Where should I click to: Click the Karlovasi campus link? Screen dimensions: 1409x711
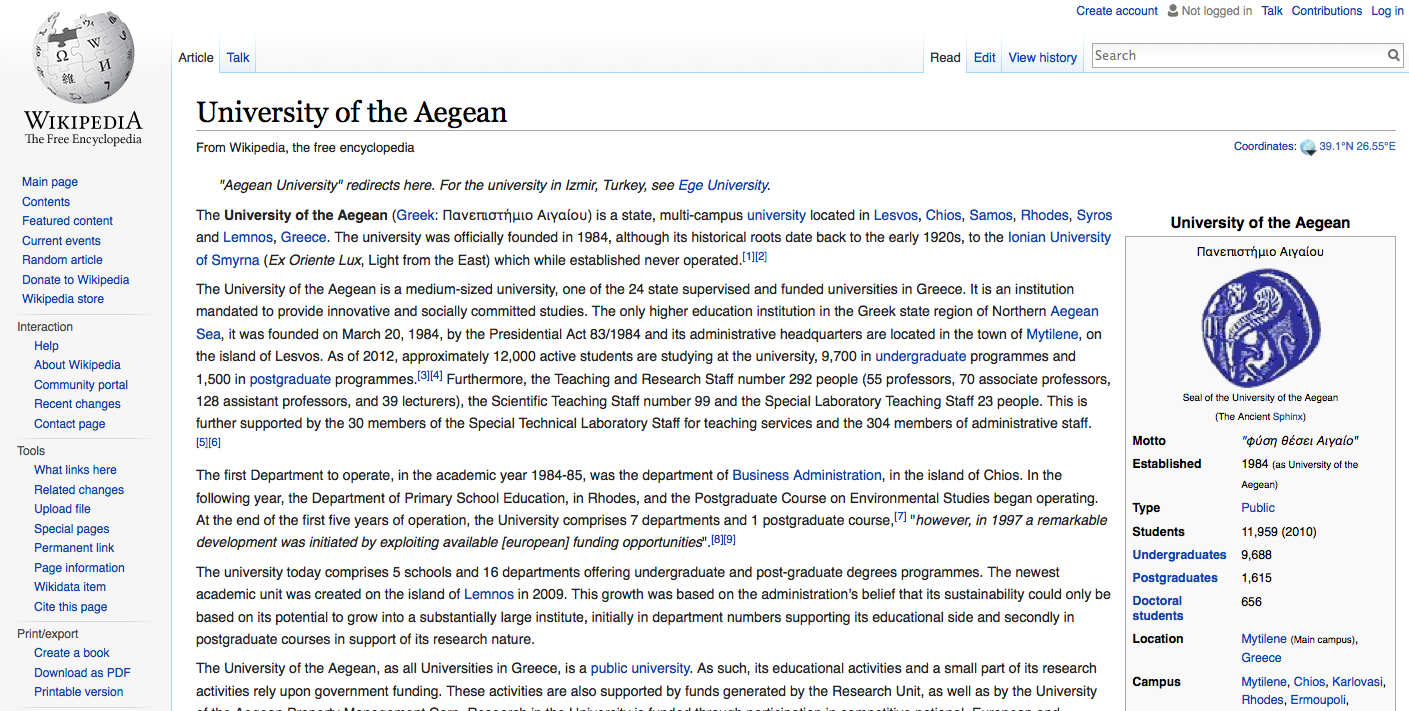pyautogui.click(x=1357, y=682)
